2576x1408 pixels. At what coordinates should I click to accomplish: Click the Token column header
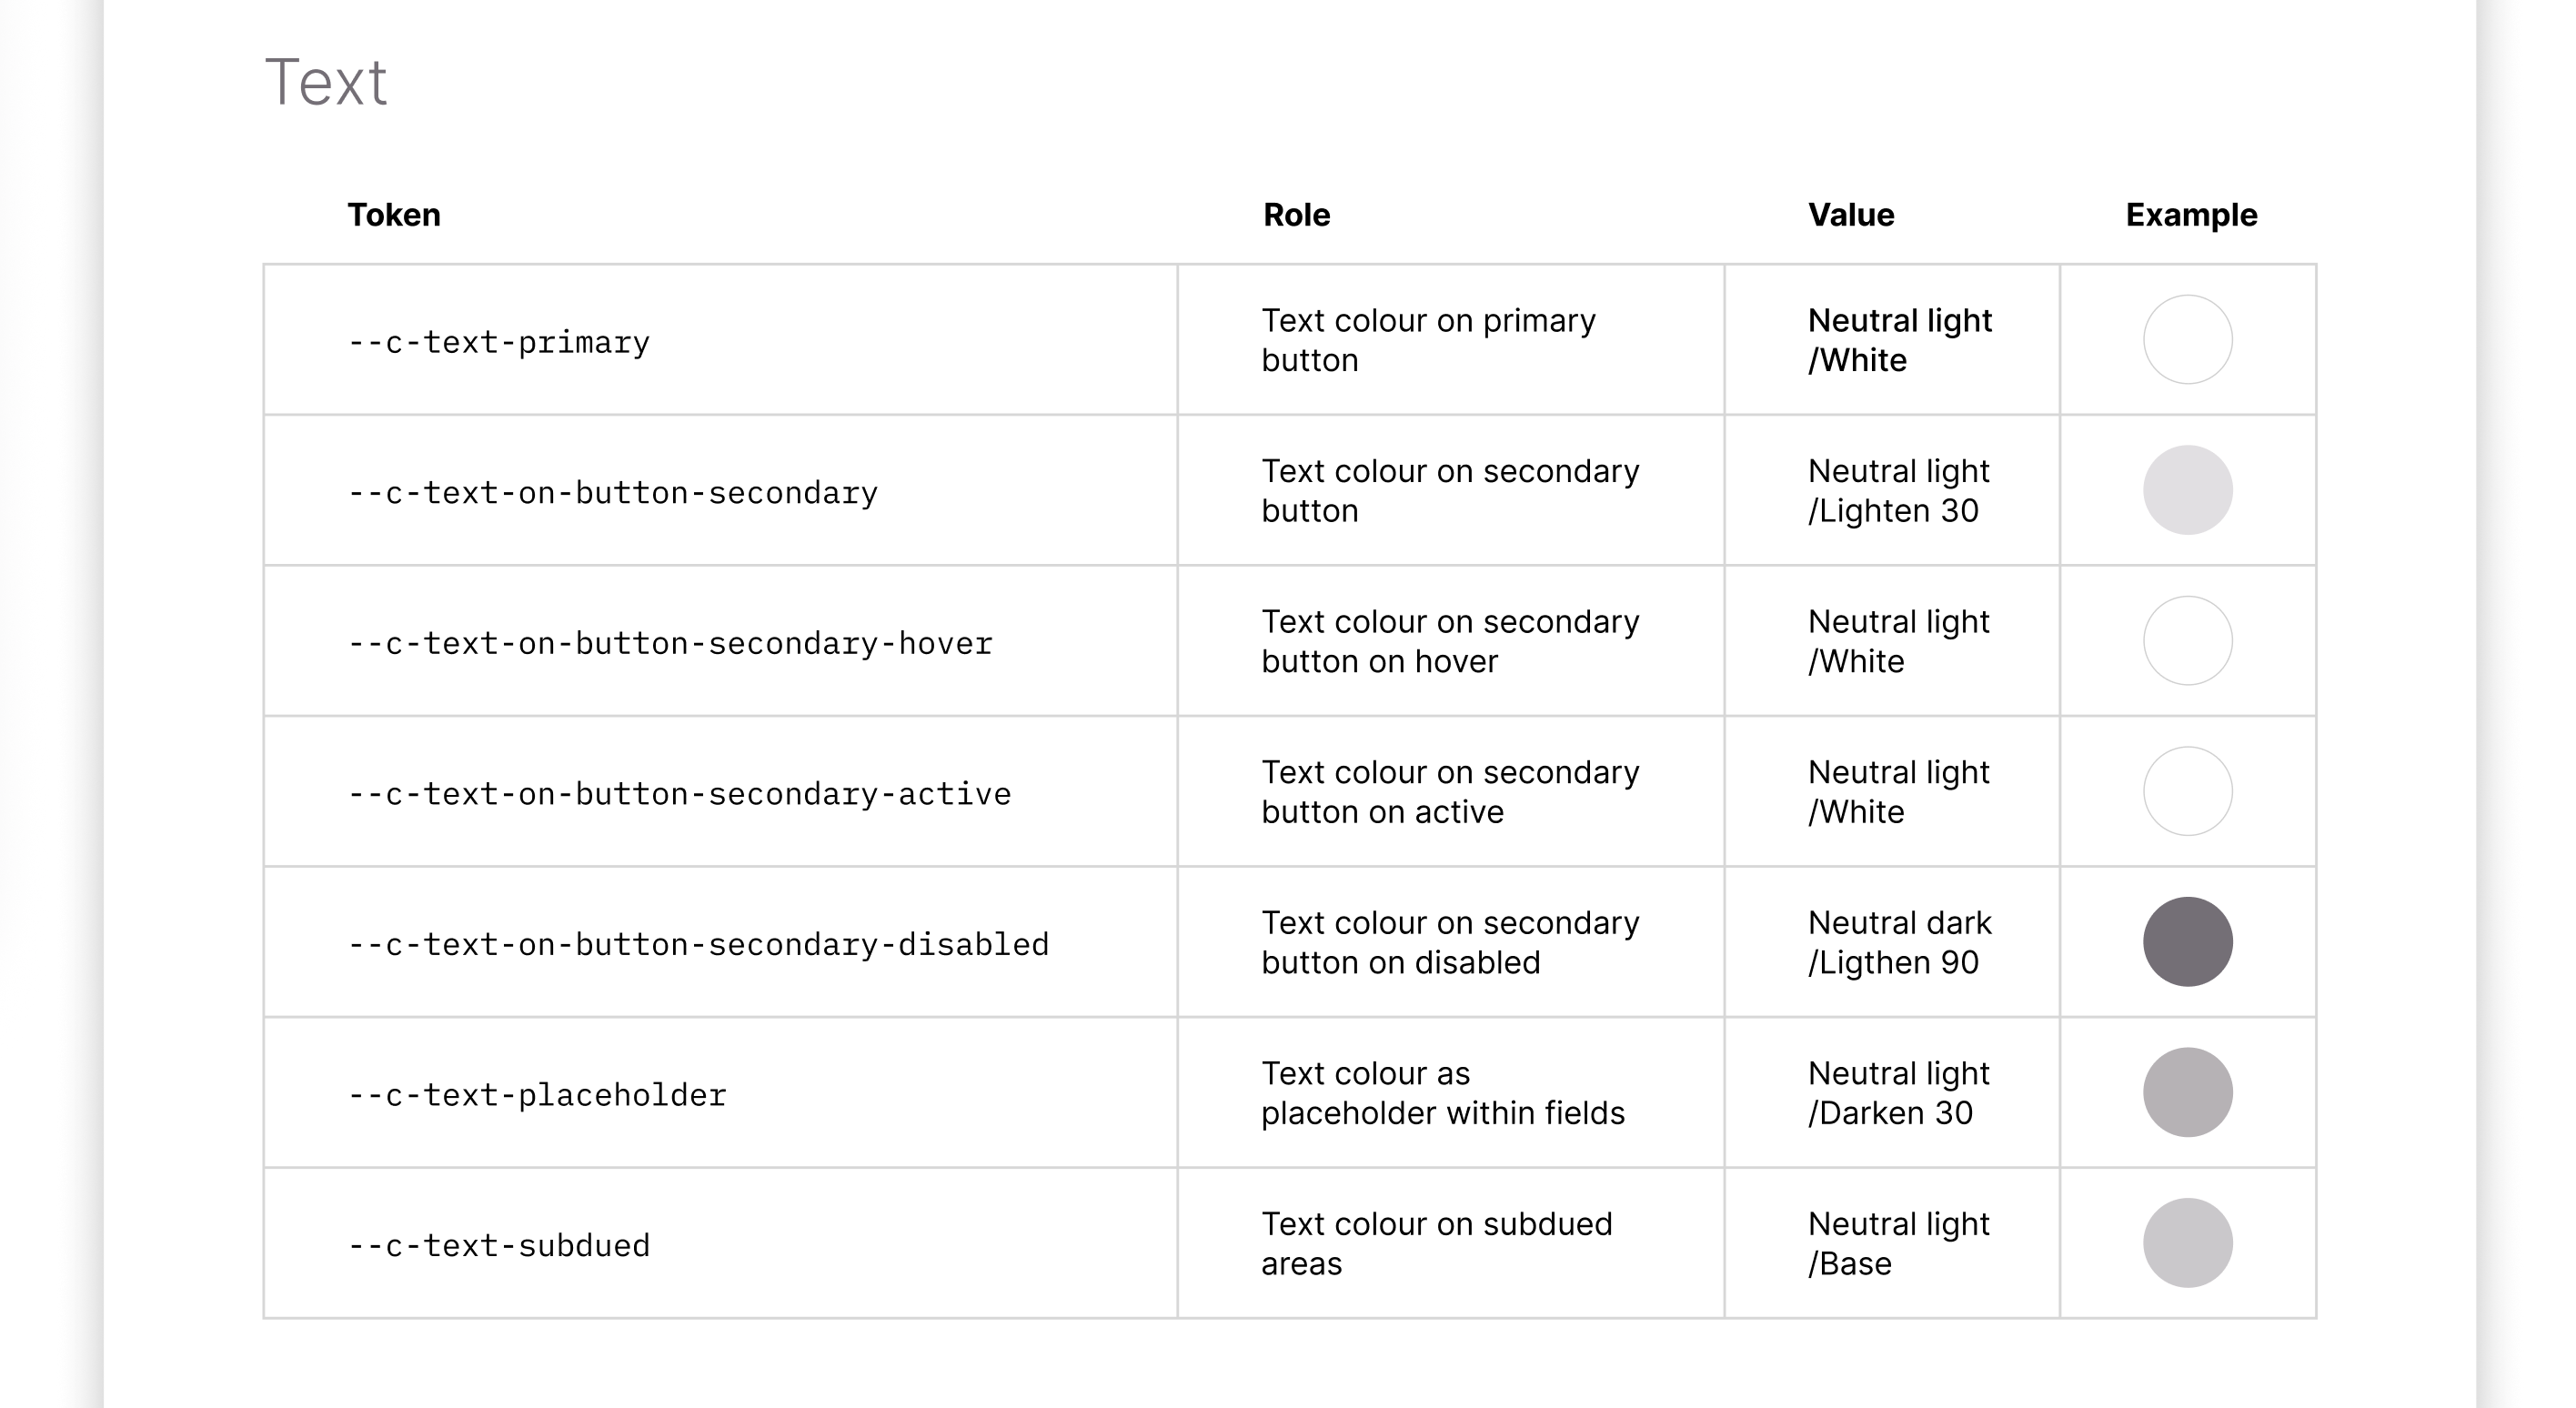pyautogui.click(x=393, y=215)
